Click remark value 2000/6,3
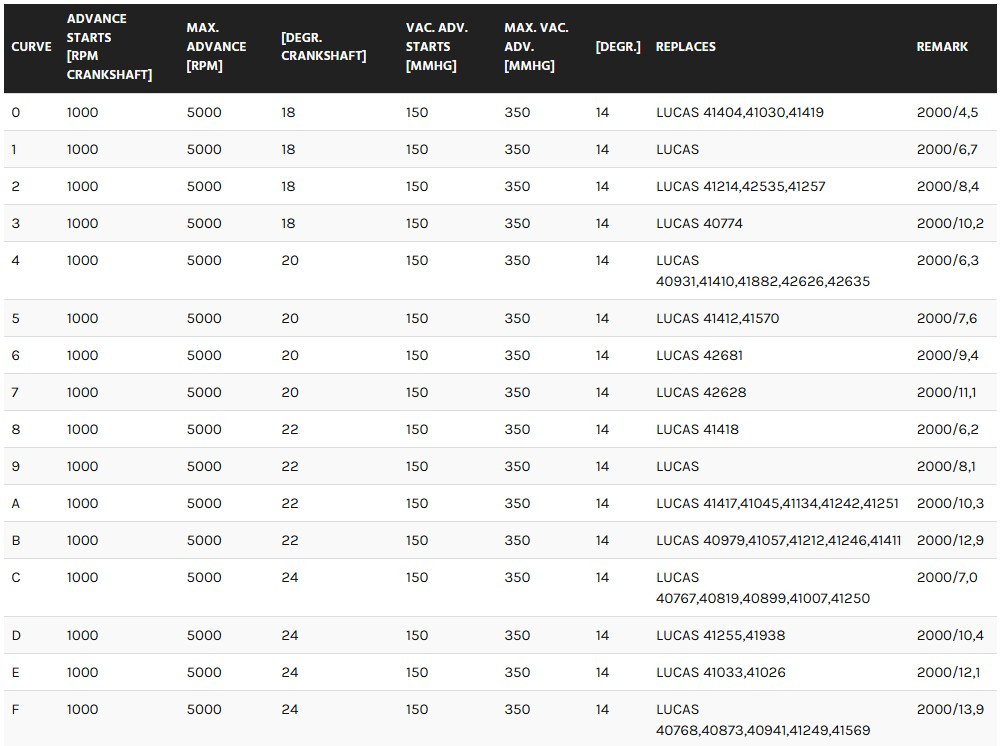1007x746 pixels. pos(947,260)
